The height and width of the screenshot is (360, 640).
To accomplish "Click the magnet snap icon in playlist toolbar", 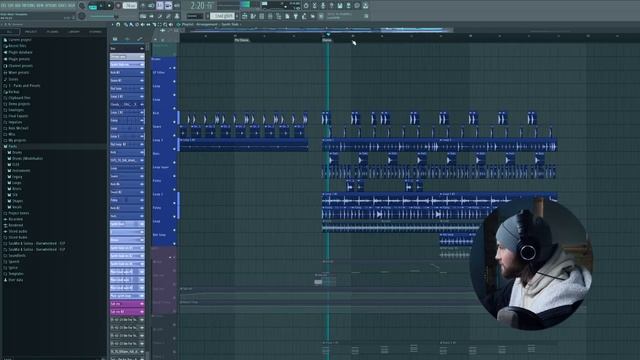I will 118,24.
